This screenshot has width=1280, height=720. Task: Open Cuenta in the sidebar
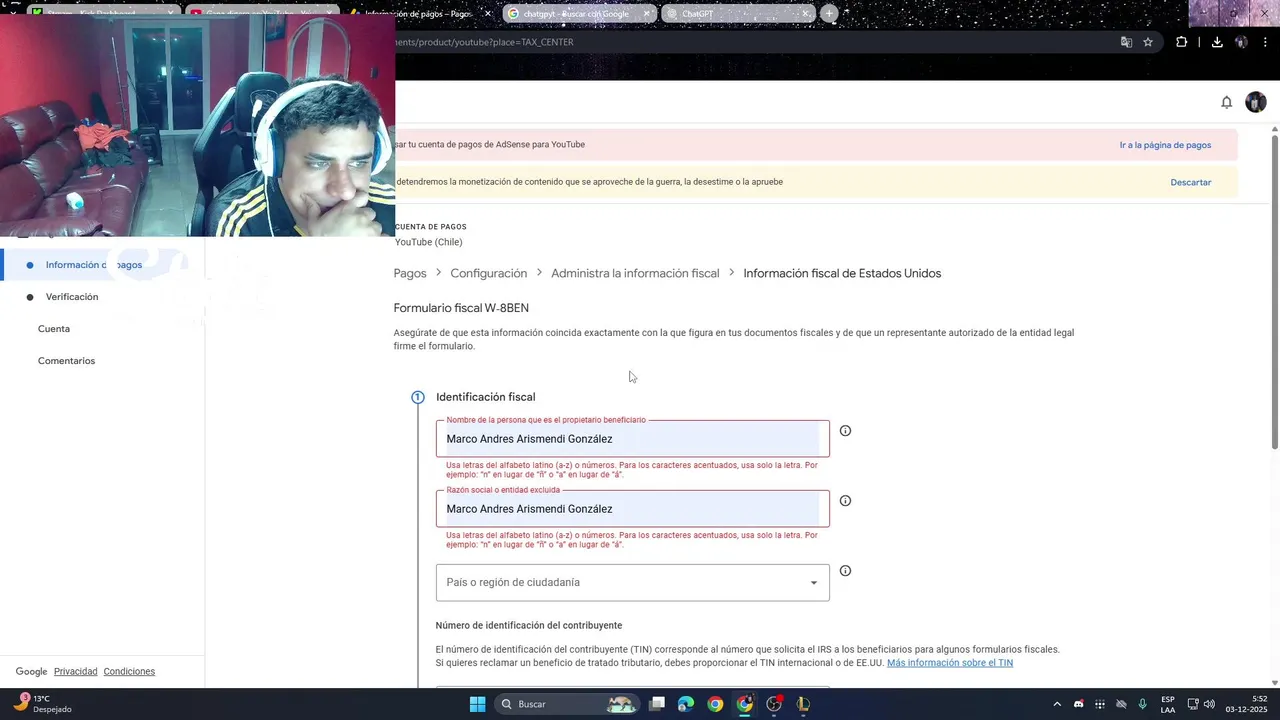tap(54, 329)
